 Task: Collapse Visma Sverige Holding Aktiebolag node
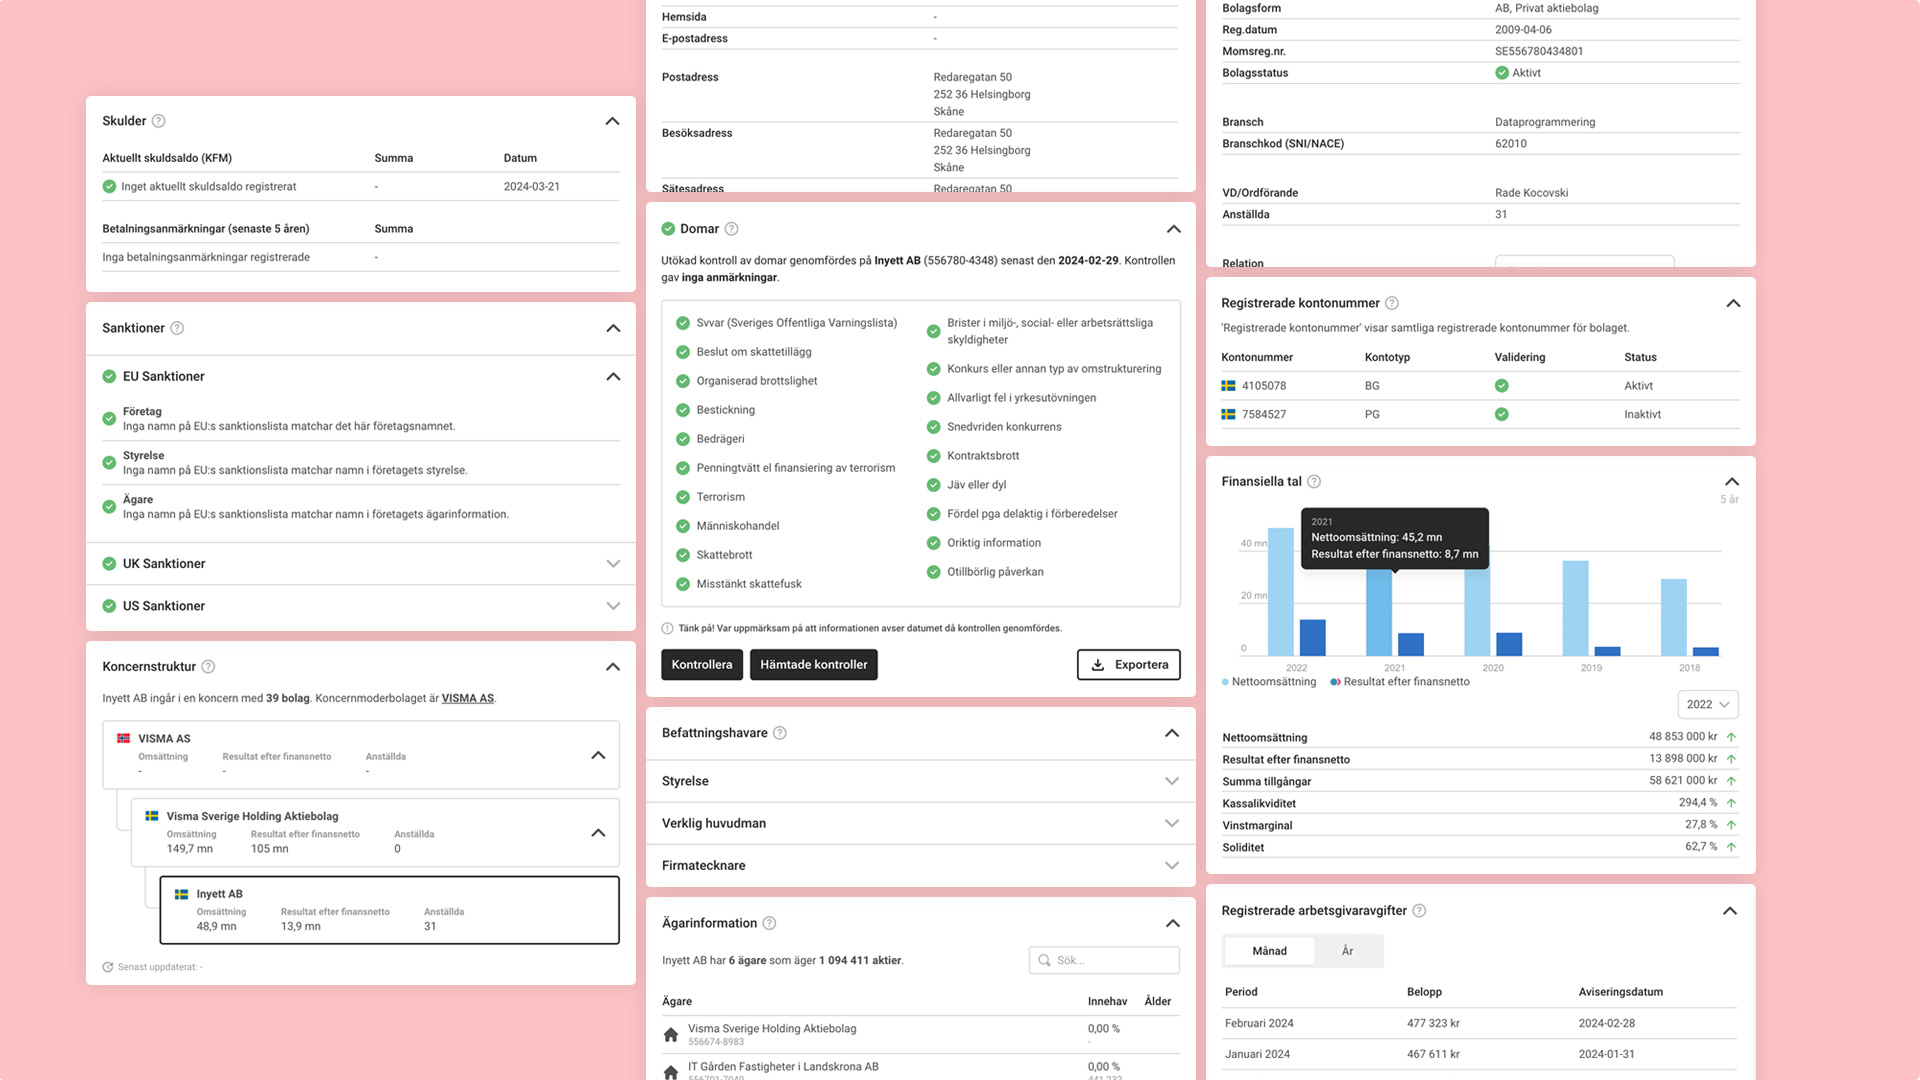(x=598, y=832)
